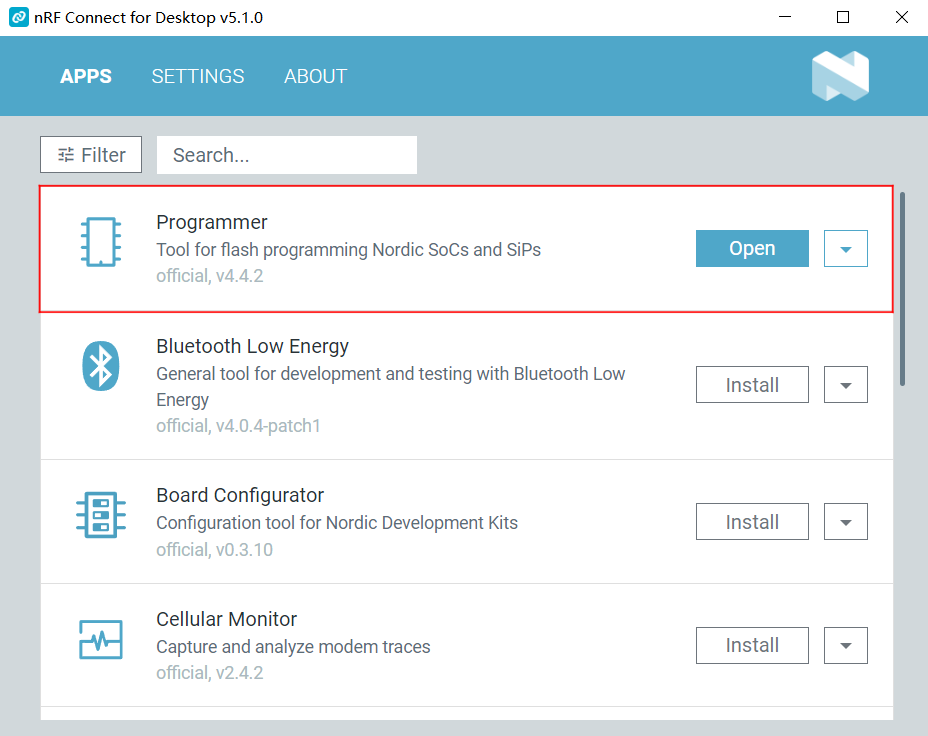This screenshot has width=928, height=736.
Task: Open the Filter options
Action: [x=91, y=155]
